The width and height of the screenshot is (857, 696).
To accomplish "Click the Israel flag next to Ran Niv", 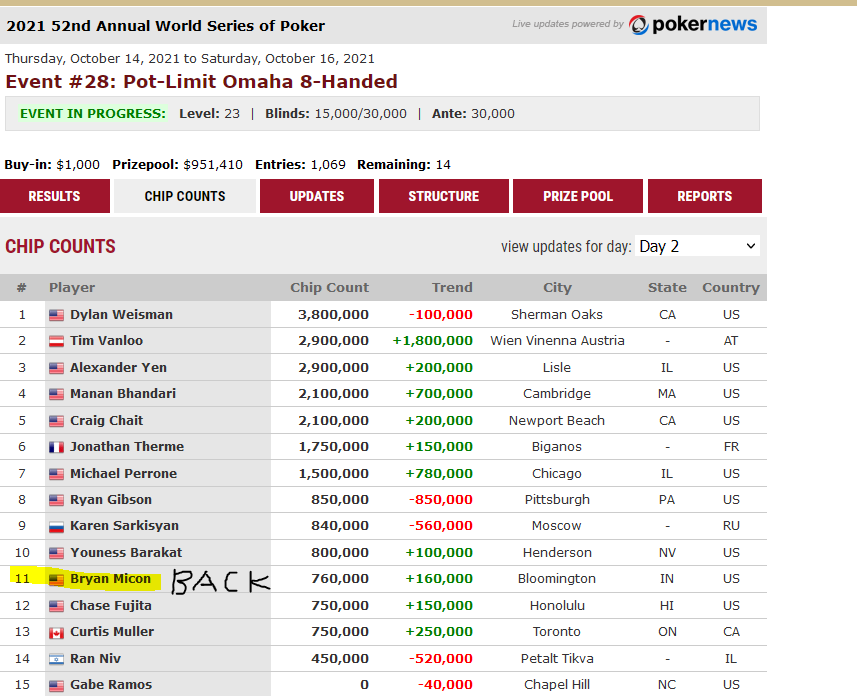I will pyautogui.click(x=56, y=659).
